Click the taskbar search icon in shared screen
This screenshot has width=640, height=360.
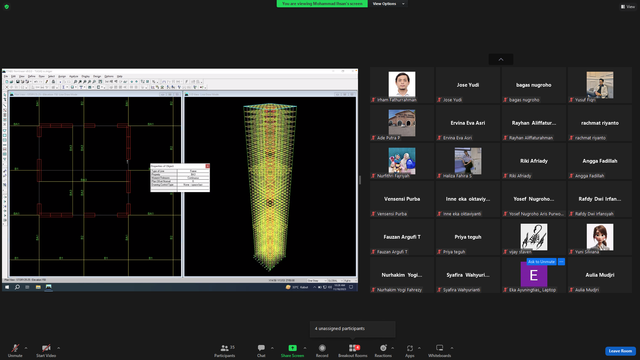(17, 287)
